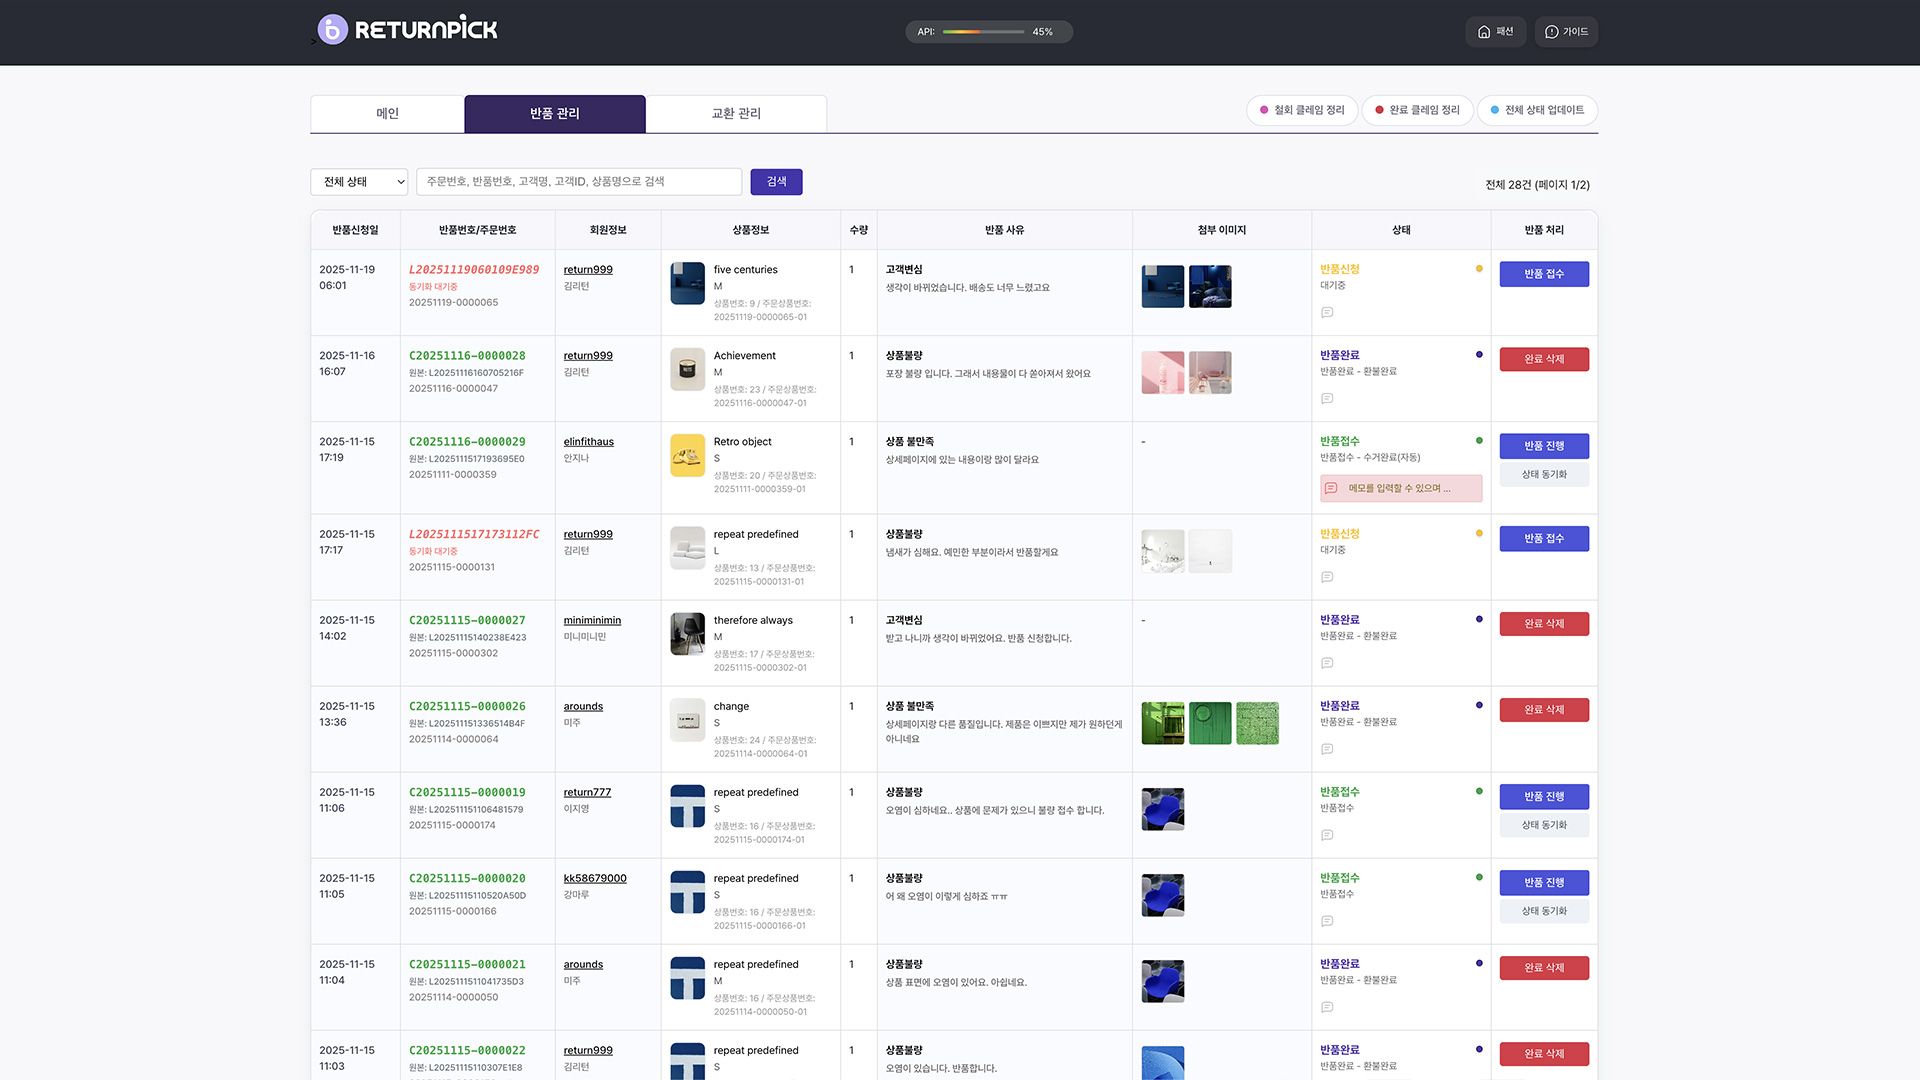Click the order search input field

point(578,182)
